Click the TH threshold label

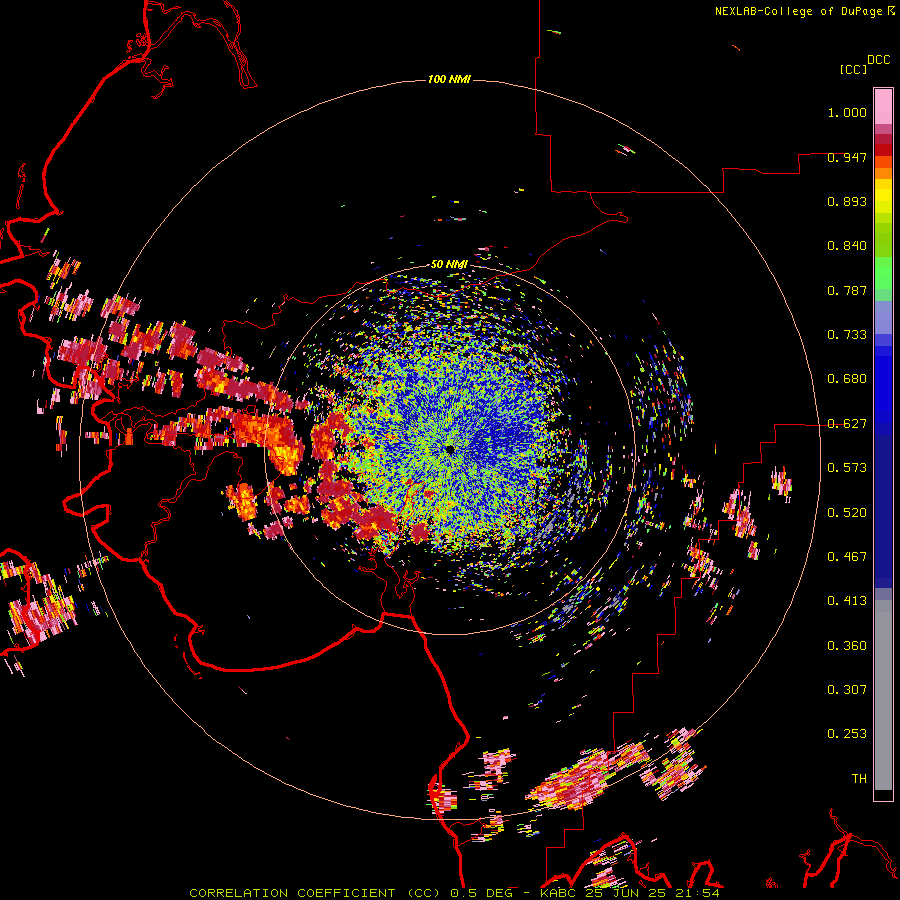click(859, 778)
